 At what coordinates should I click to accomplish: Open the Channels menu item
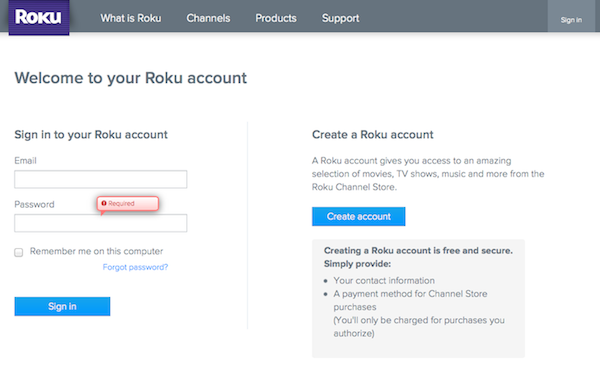tap(208, 18)
